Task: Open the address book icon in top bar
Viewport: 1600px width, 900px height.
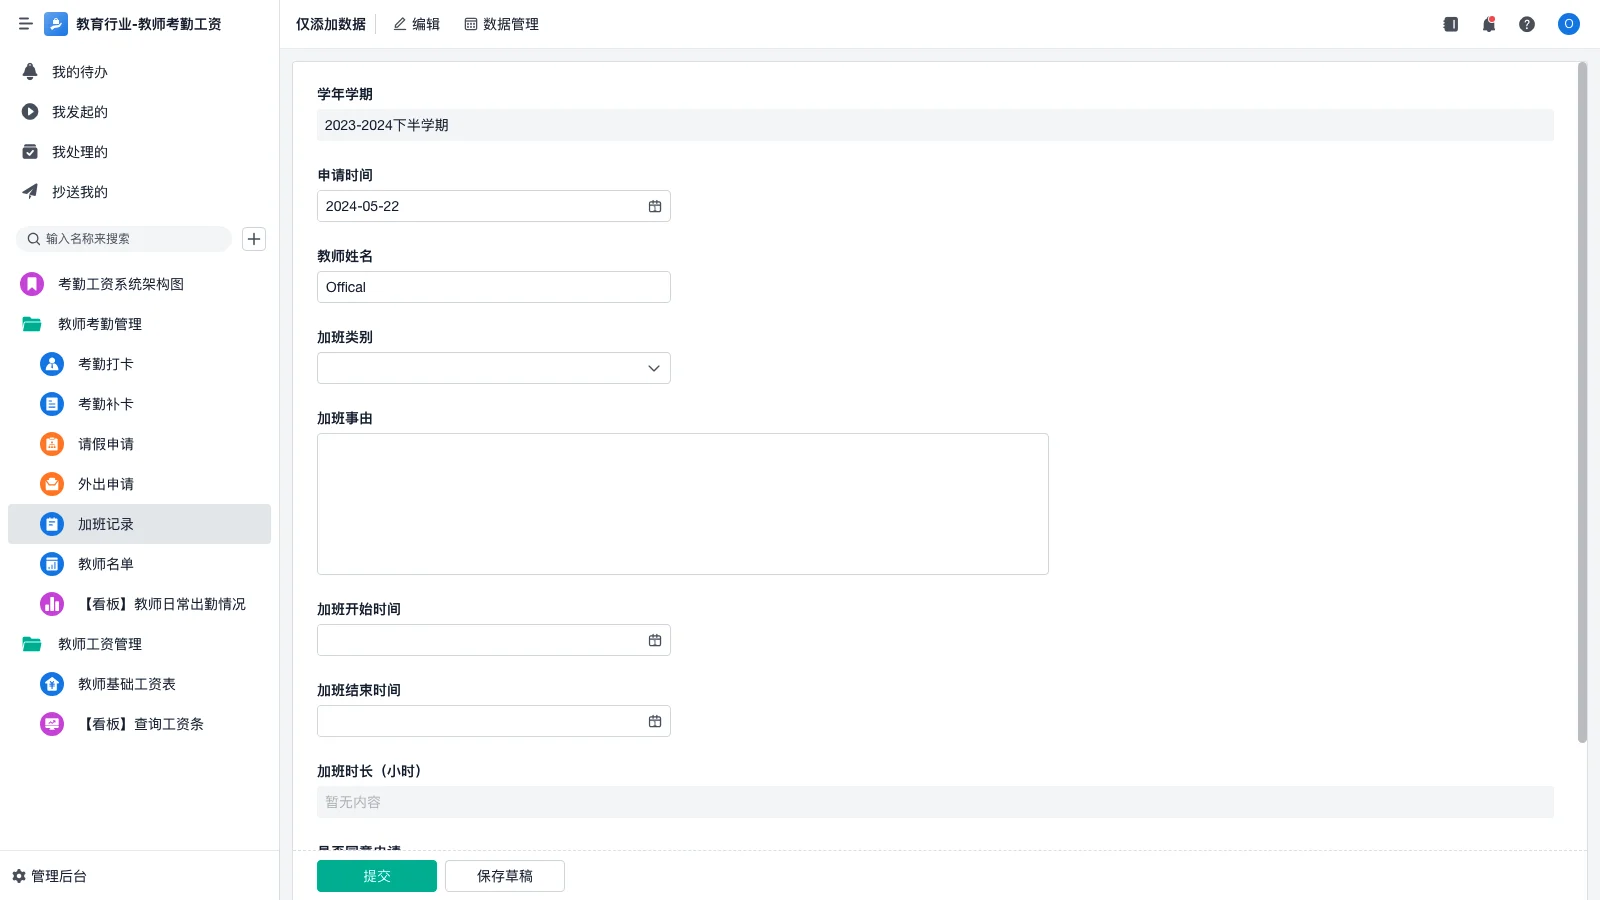Action: tap(1451, 24)
